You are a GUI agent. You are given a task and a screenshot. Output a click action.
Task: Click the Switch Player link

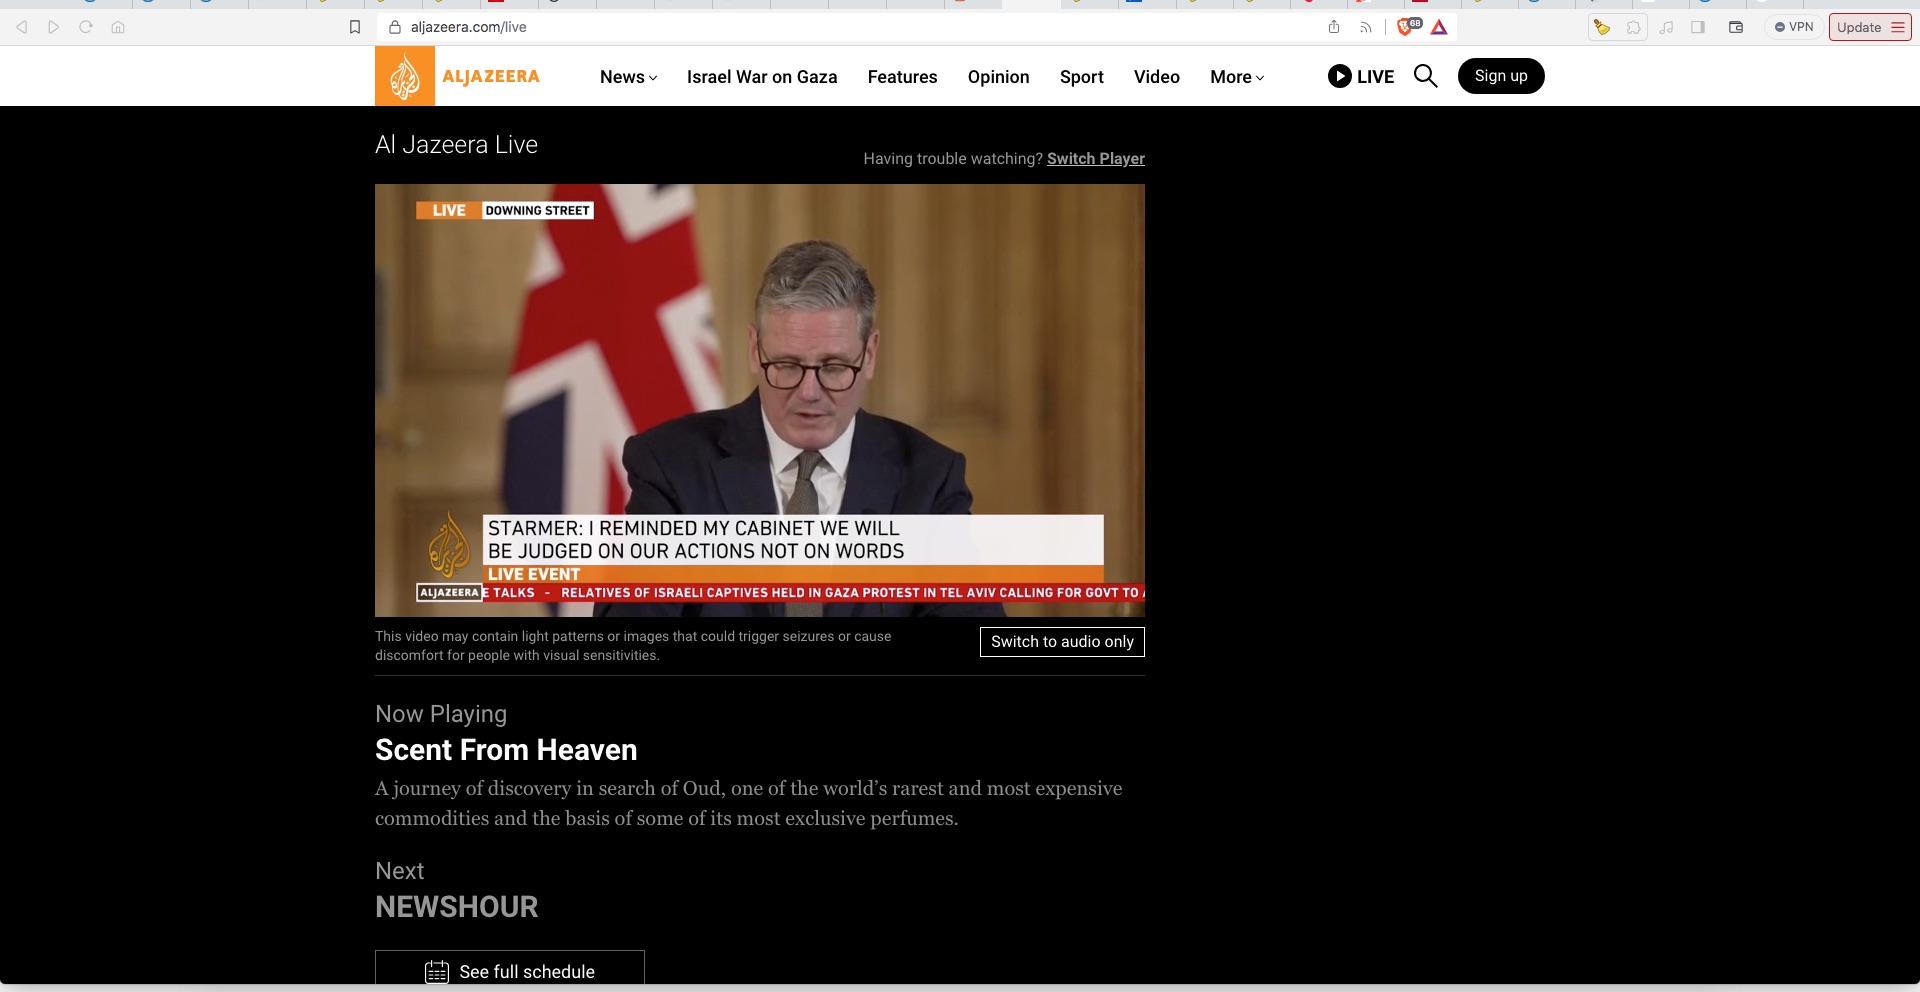click(1096, 158)
